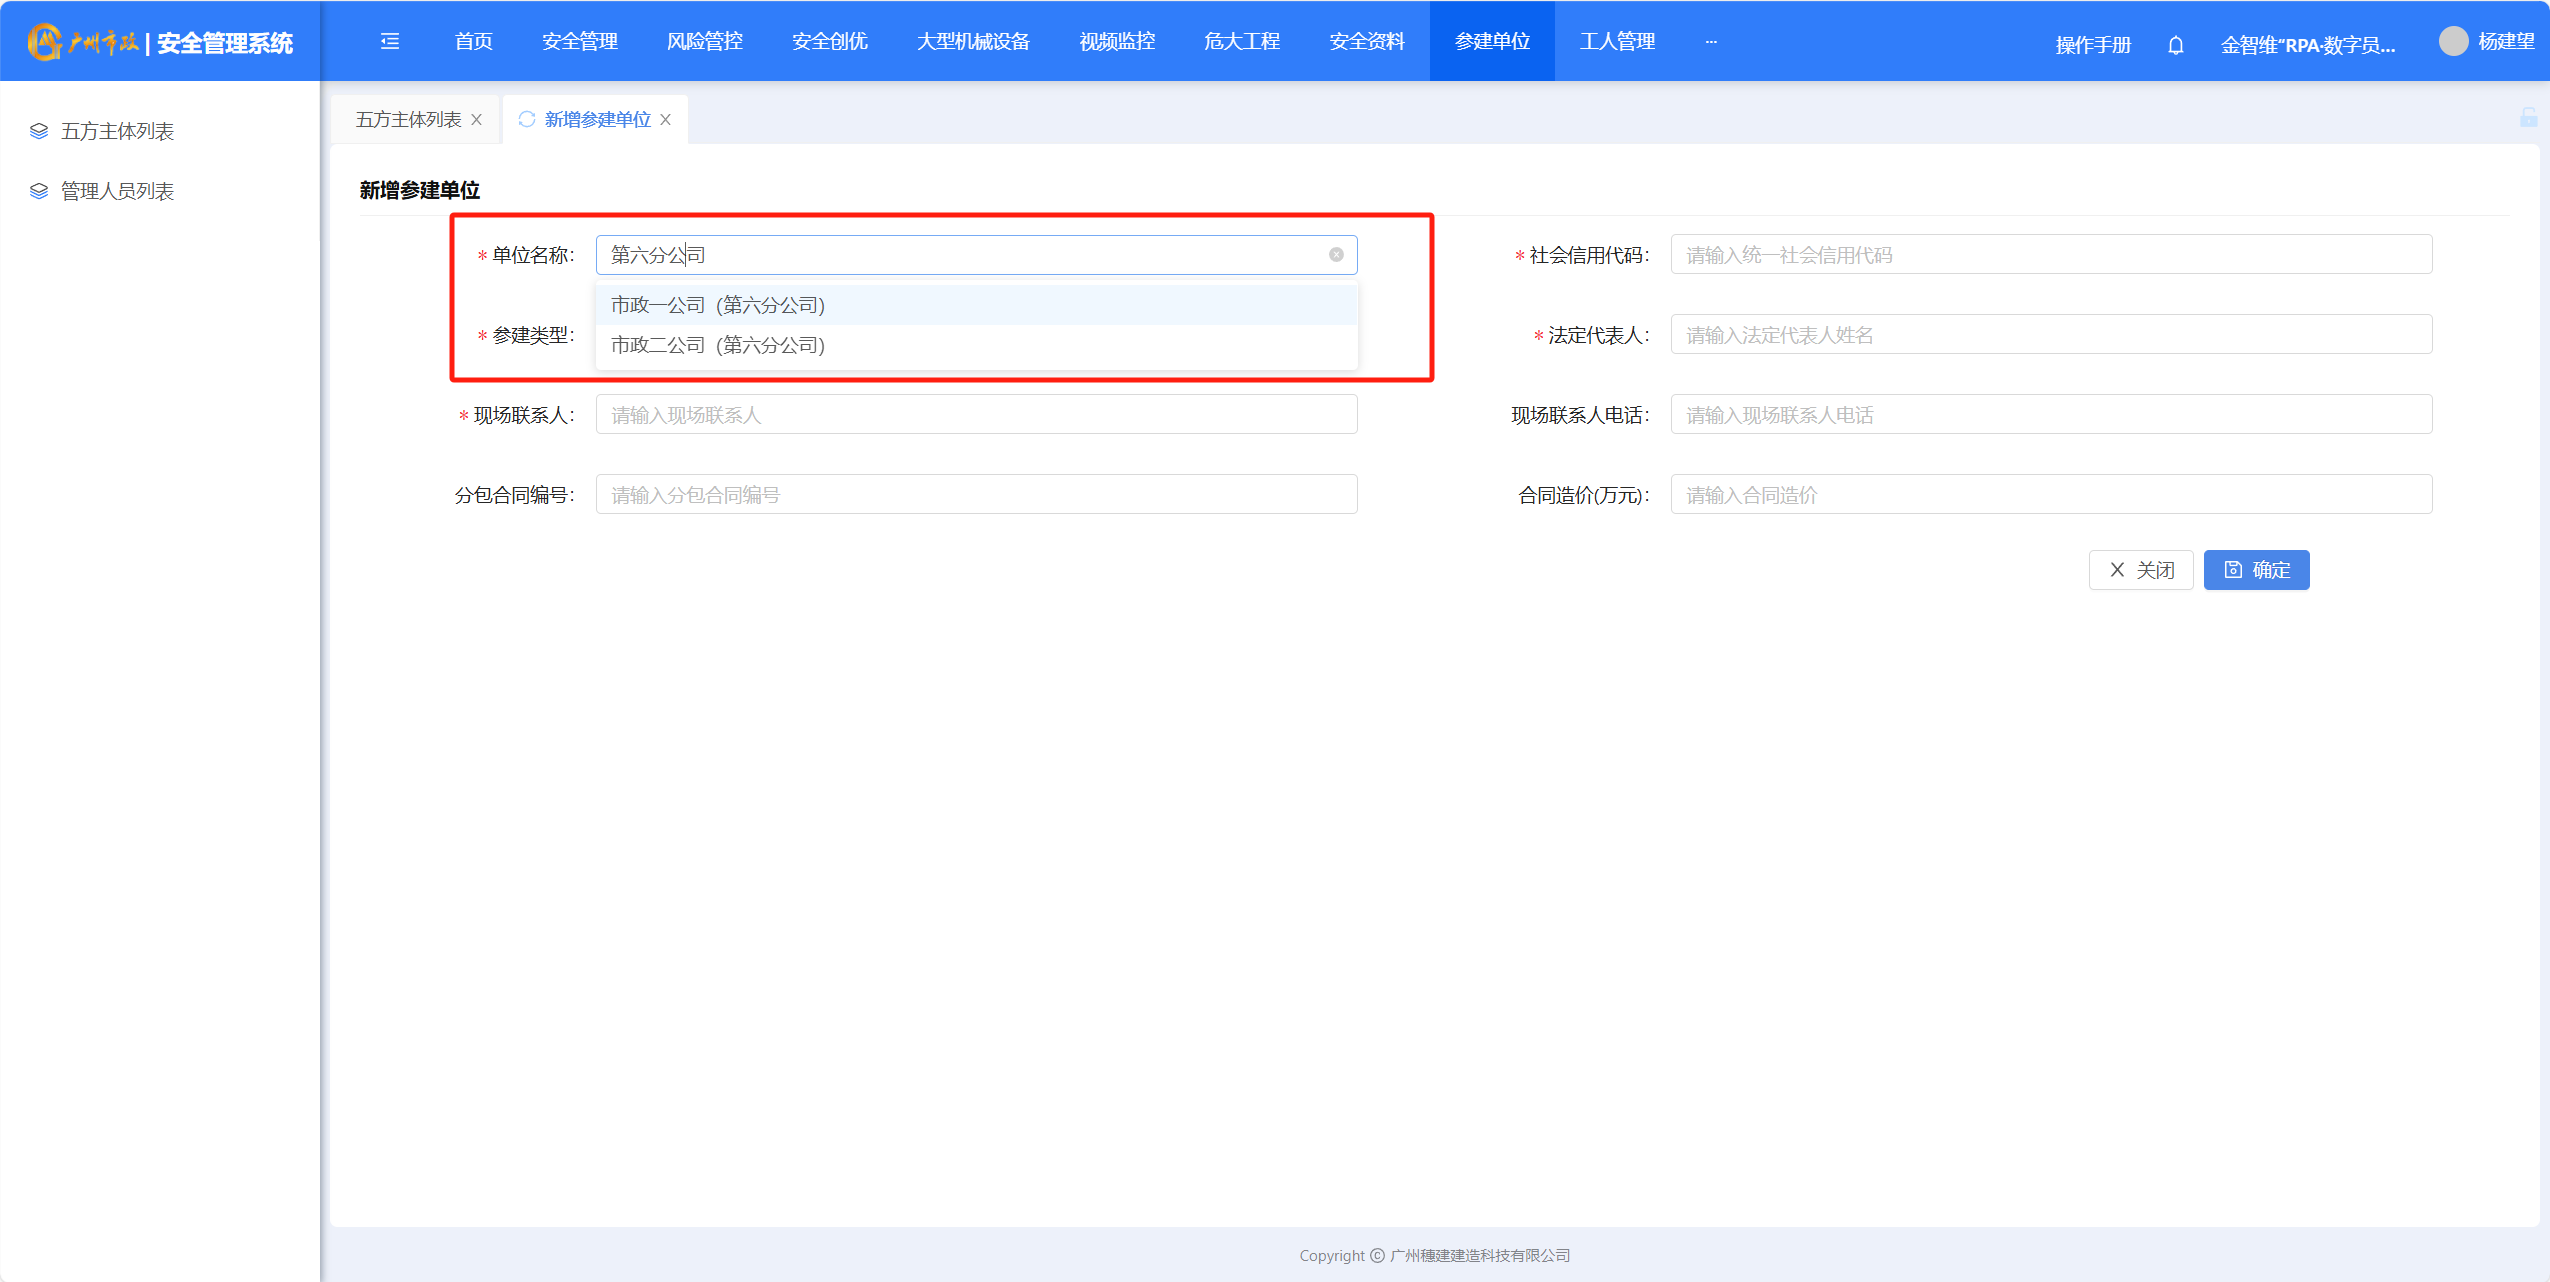Open the 操作手册 link
Viewport: 2550px width, 1282px height.
2093,45
